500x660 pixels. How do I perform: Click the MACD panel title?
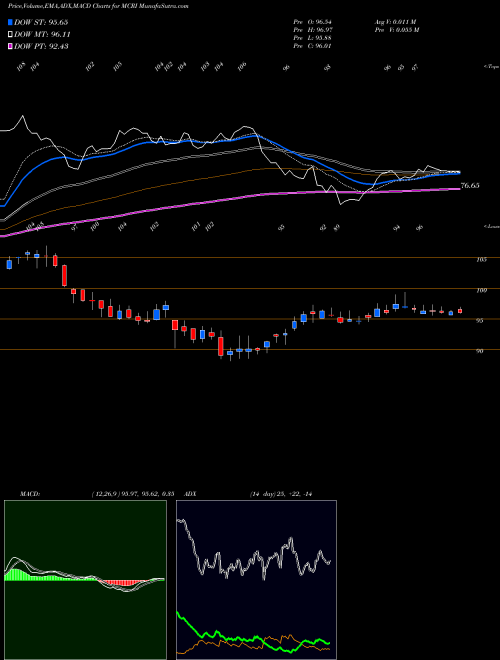click(29, 494)
